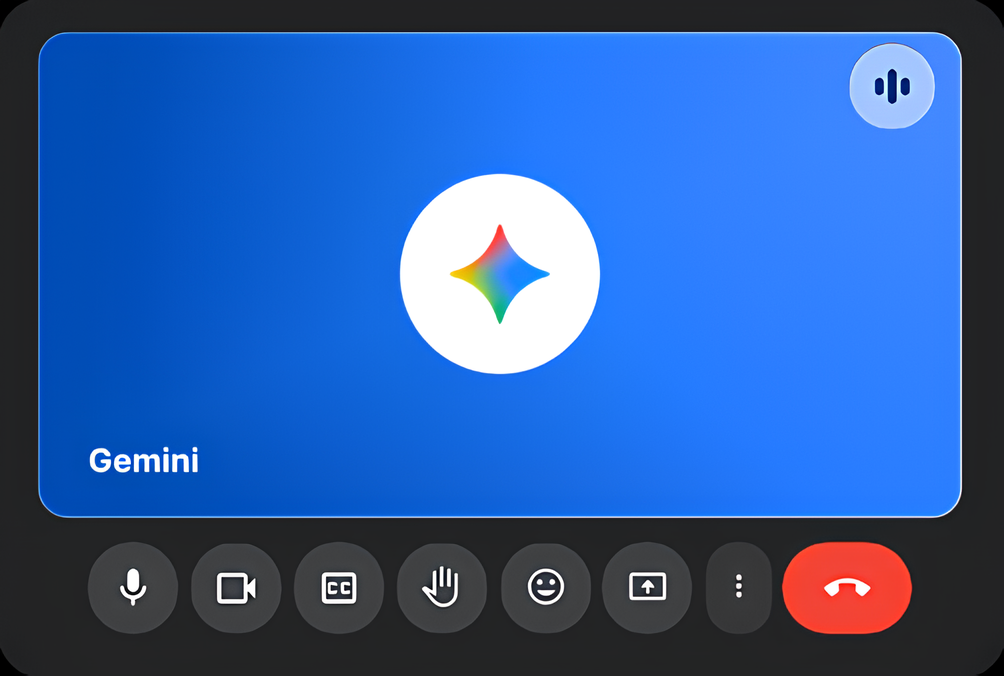1004x676 pixels.
Task: End the call with the red hang-up button
Action: coord(846,589)
